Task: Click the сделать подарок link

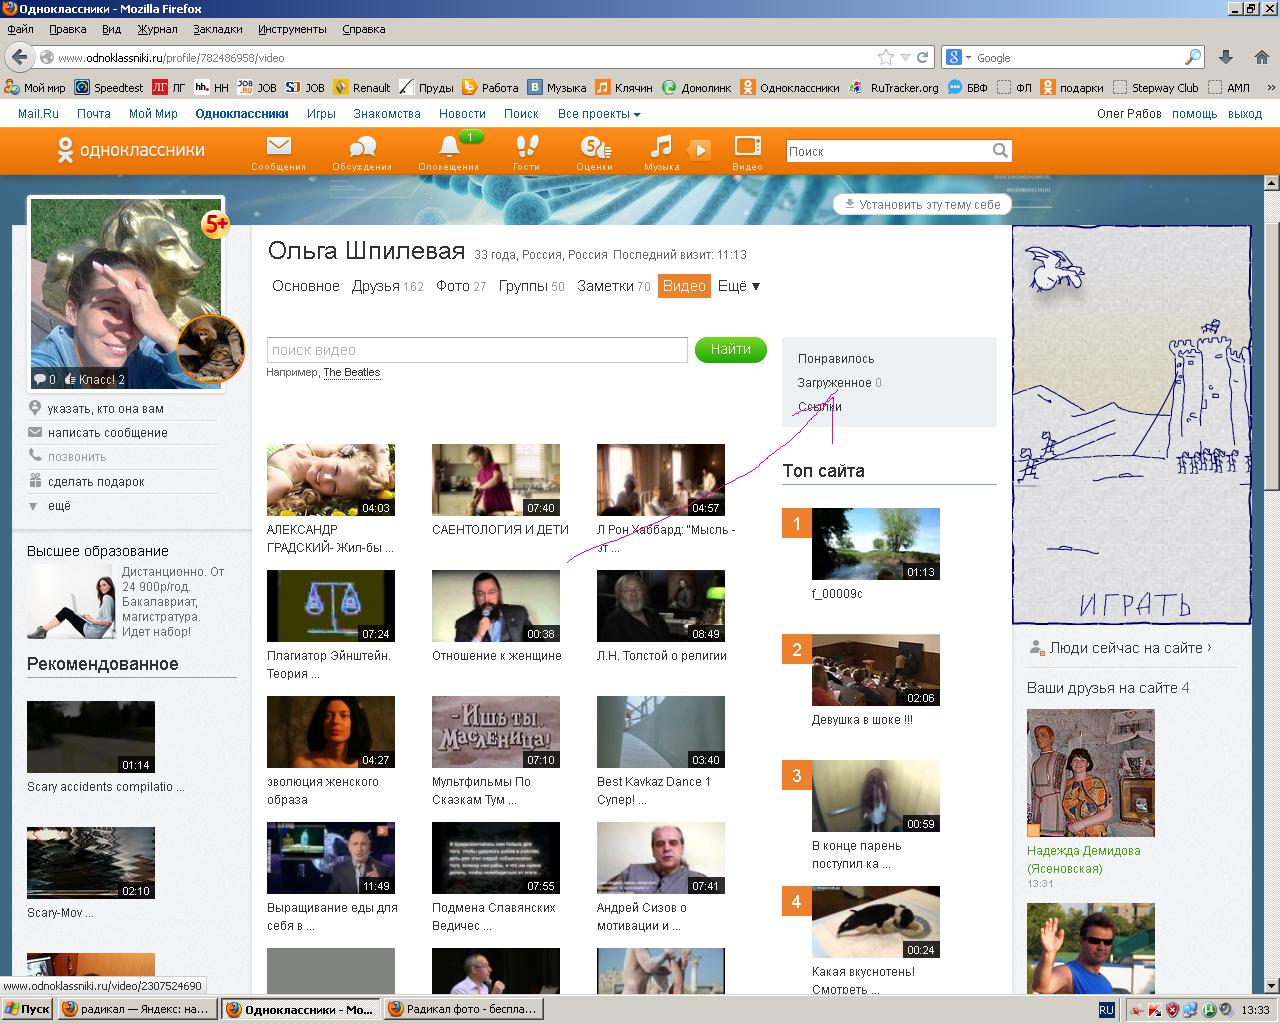Action: click(x=96, y=481)
